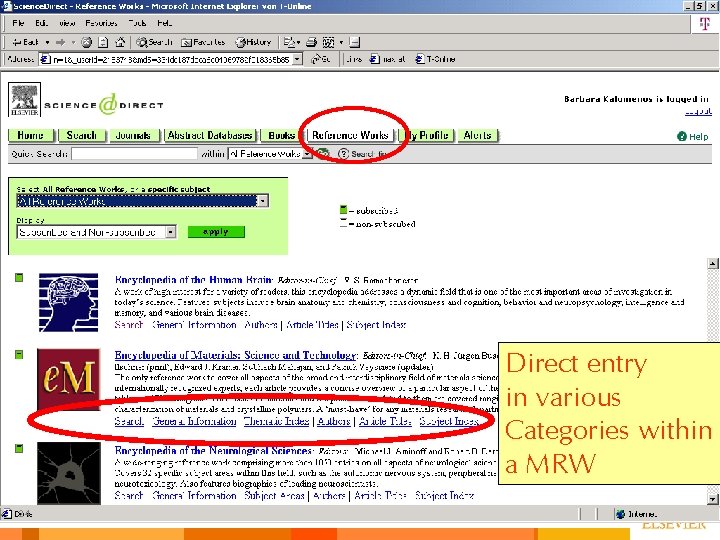
Task: Refresh the page via the Refresh icon
Action: [x=103, y=42]
